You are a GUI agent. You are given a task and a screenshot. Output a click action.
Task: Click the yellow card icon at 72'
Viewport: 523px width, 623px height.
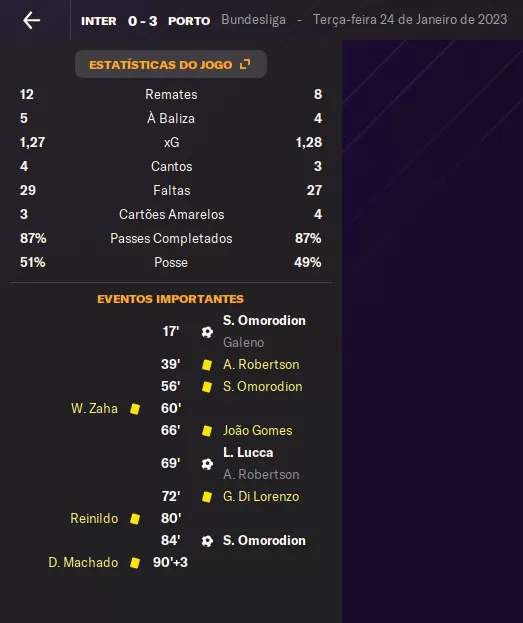coord(207,497)
